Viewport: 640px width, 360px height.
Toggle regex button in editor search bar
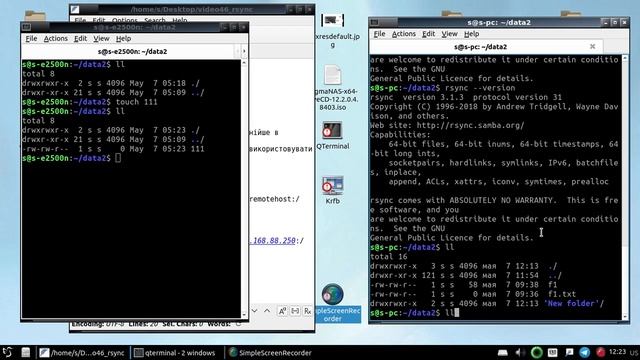pos(308,311)
